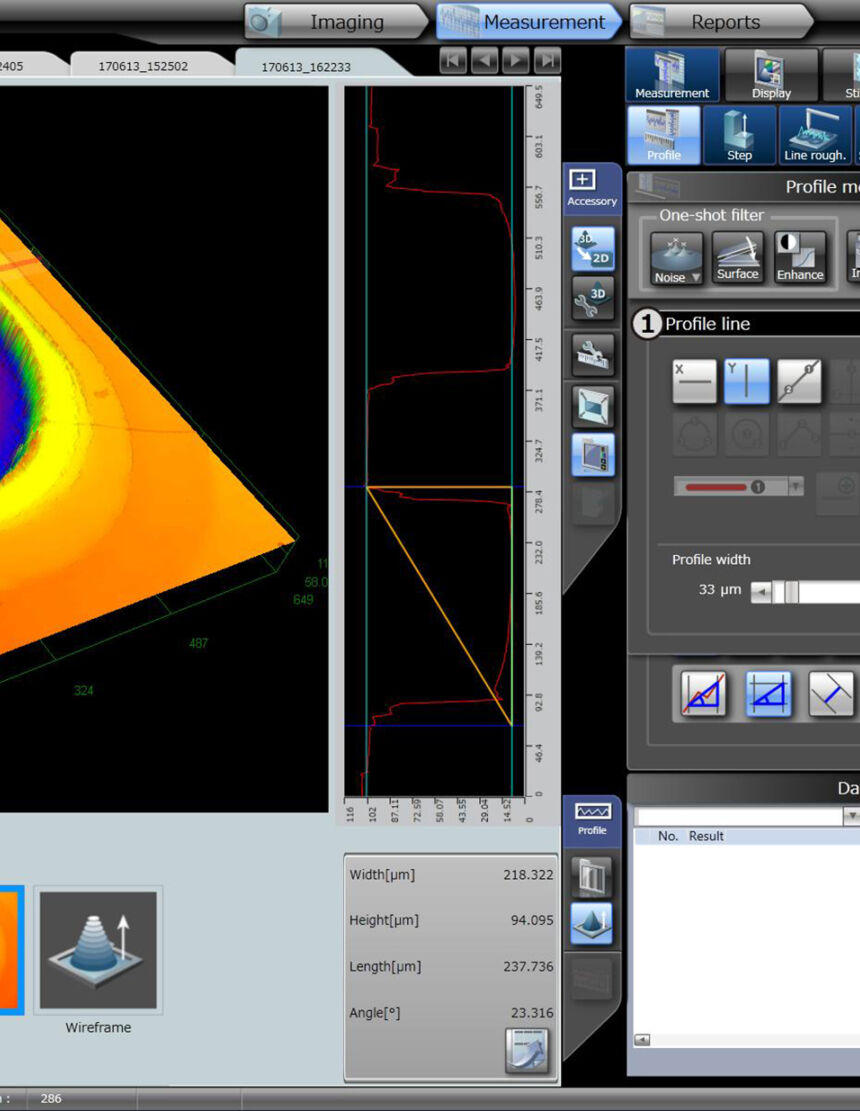This screenshot has width=860, height=1111.
Task: Click the Measurement panel button
Action: [672, 75]
